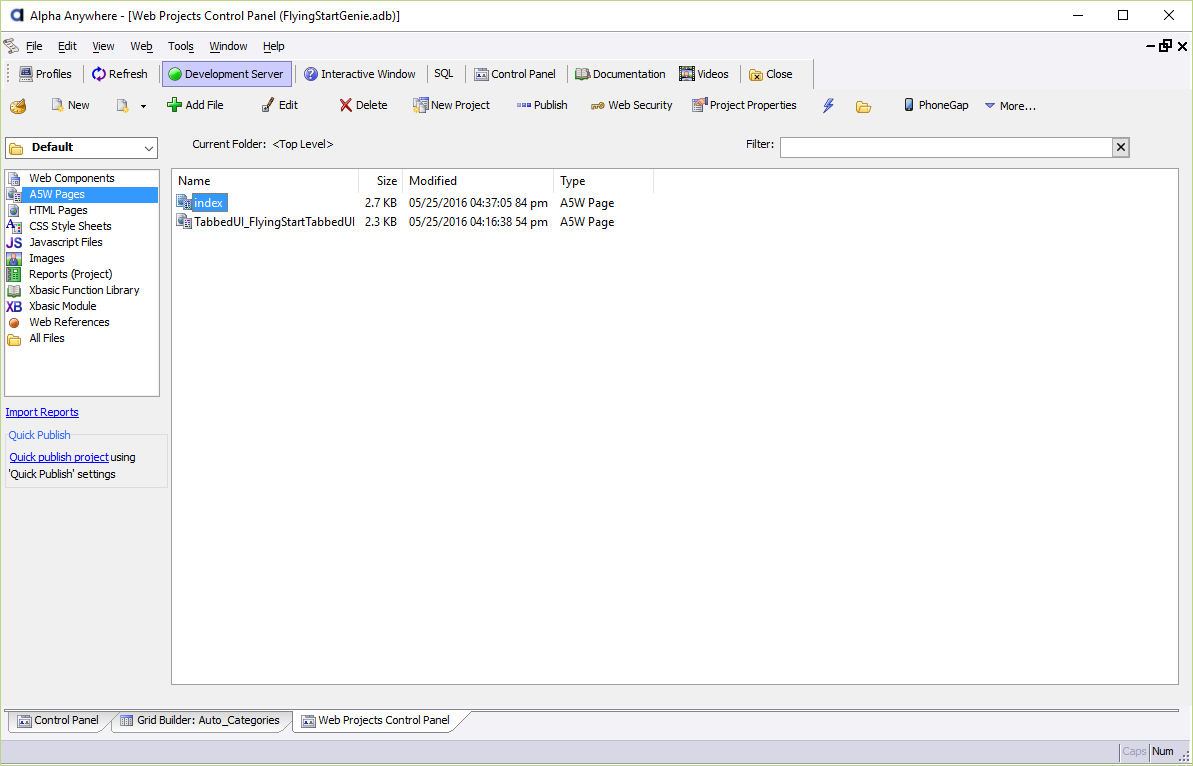This screenshot has width=1193, height=766.
Task: Toggle the Development Server button
Action: (227, 74)
